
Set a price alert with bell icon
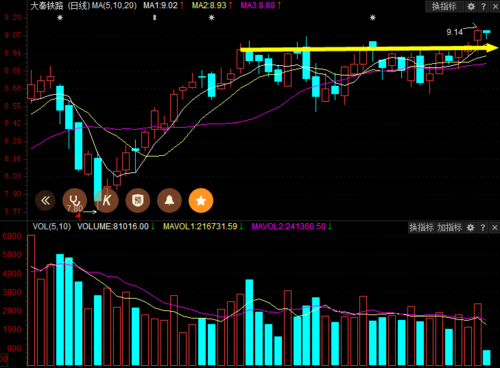[x=169, y=200]
